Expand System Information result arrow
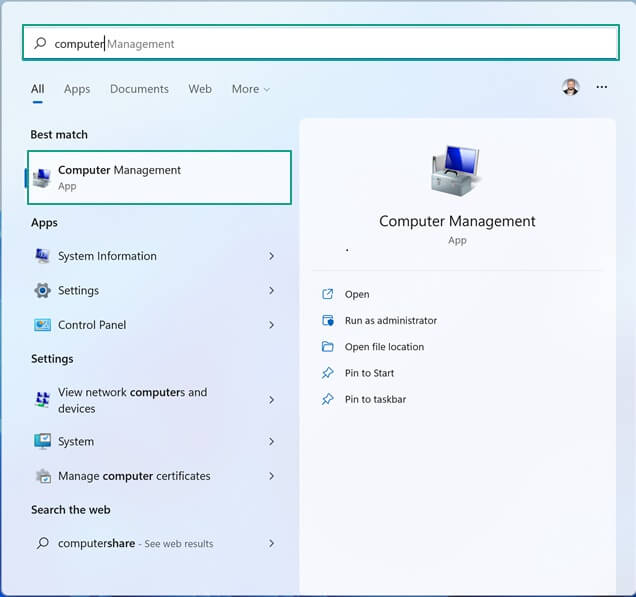 click(271, 256)
